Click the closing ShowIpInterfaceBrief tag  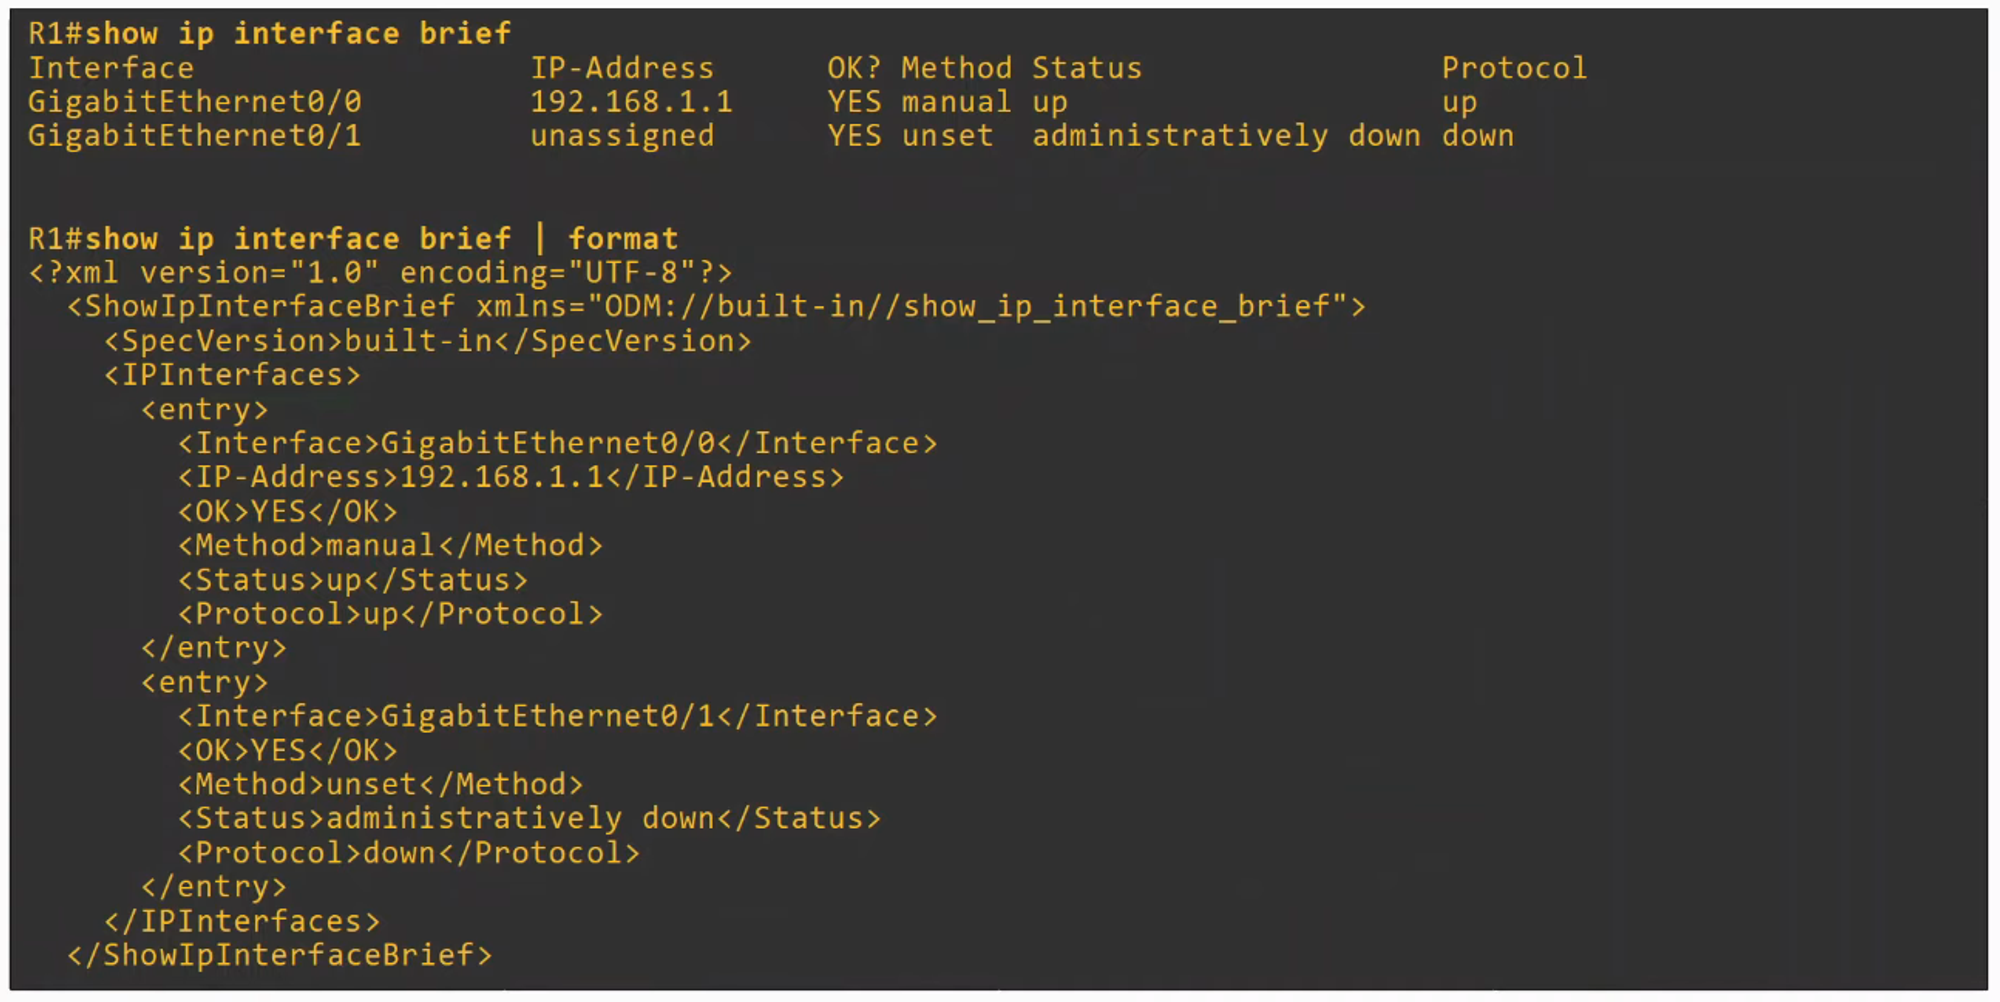(x=279, y=955)
